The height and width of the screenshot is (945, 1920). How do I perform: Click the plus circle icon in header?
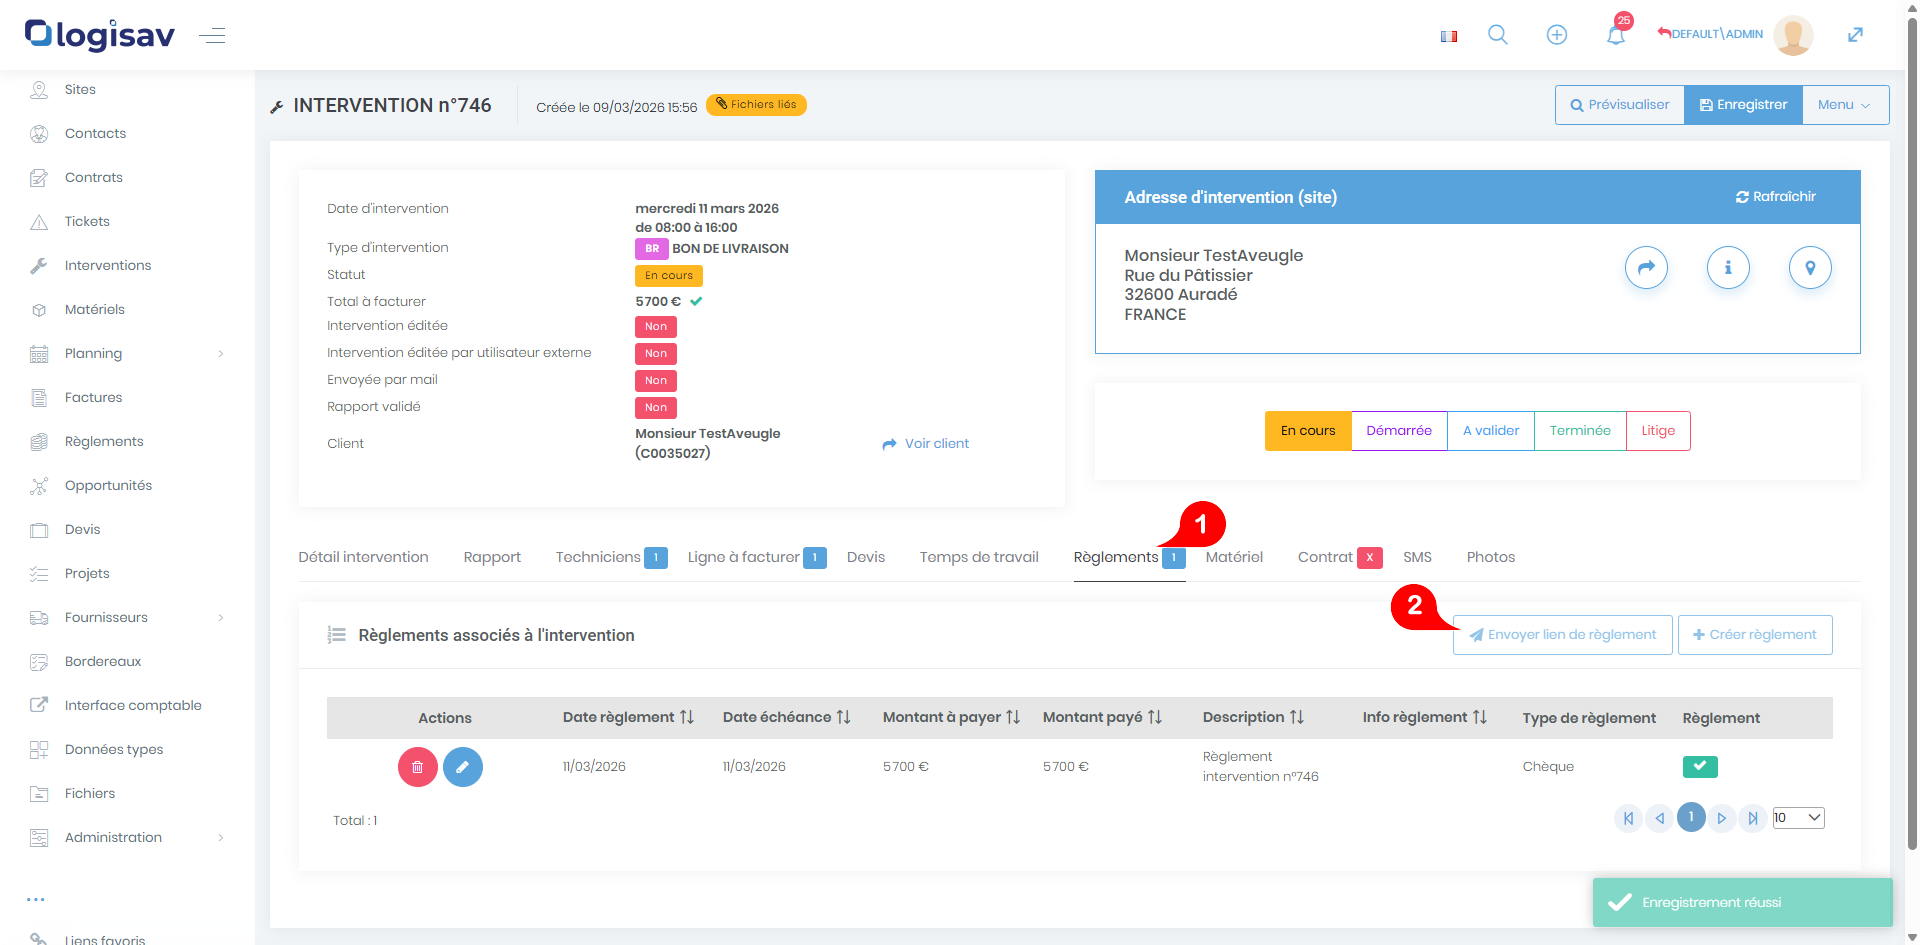coord(1556,35)
